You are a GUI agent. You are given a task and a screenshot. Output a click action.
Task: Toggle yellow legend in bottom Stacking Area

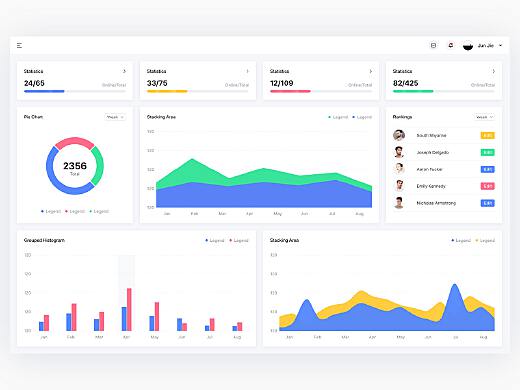[x=485, y=240]
